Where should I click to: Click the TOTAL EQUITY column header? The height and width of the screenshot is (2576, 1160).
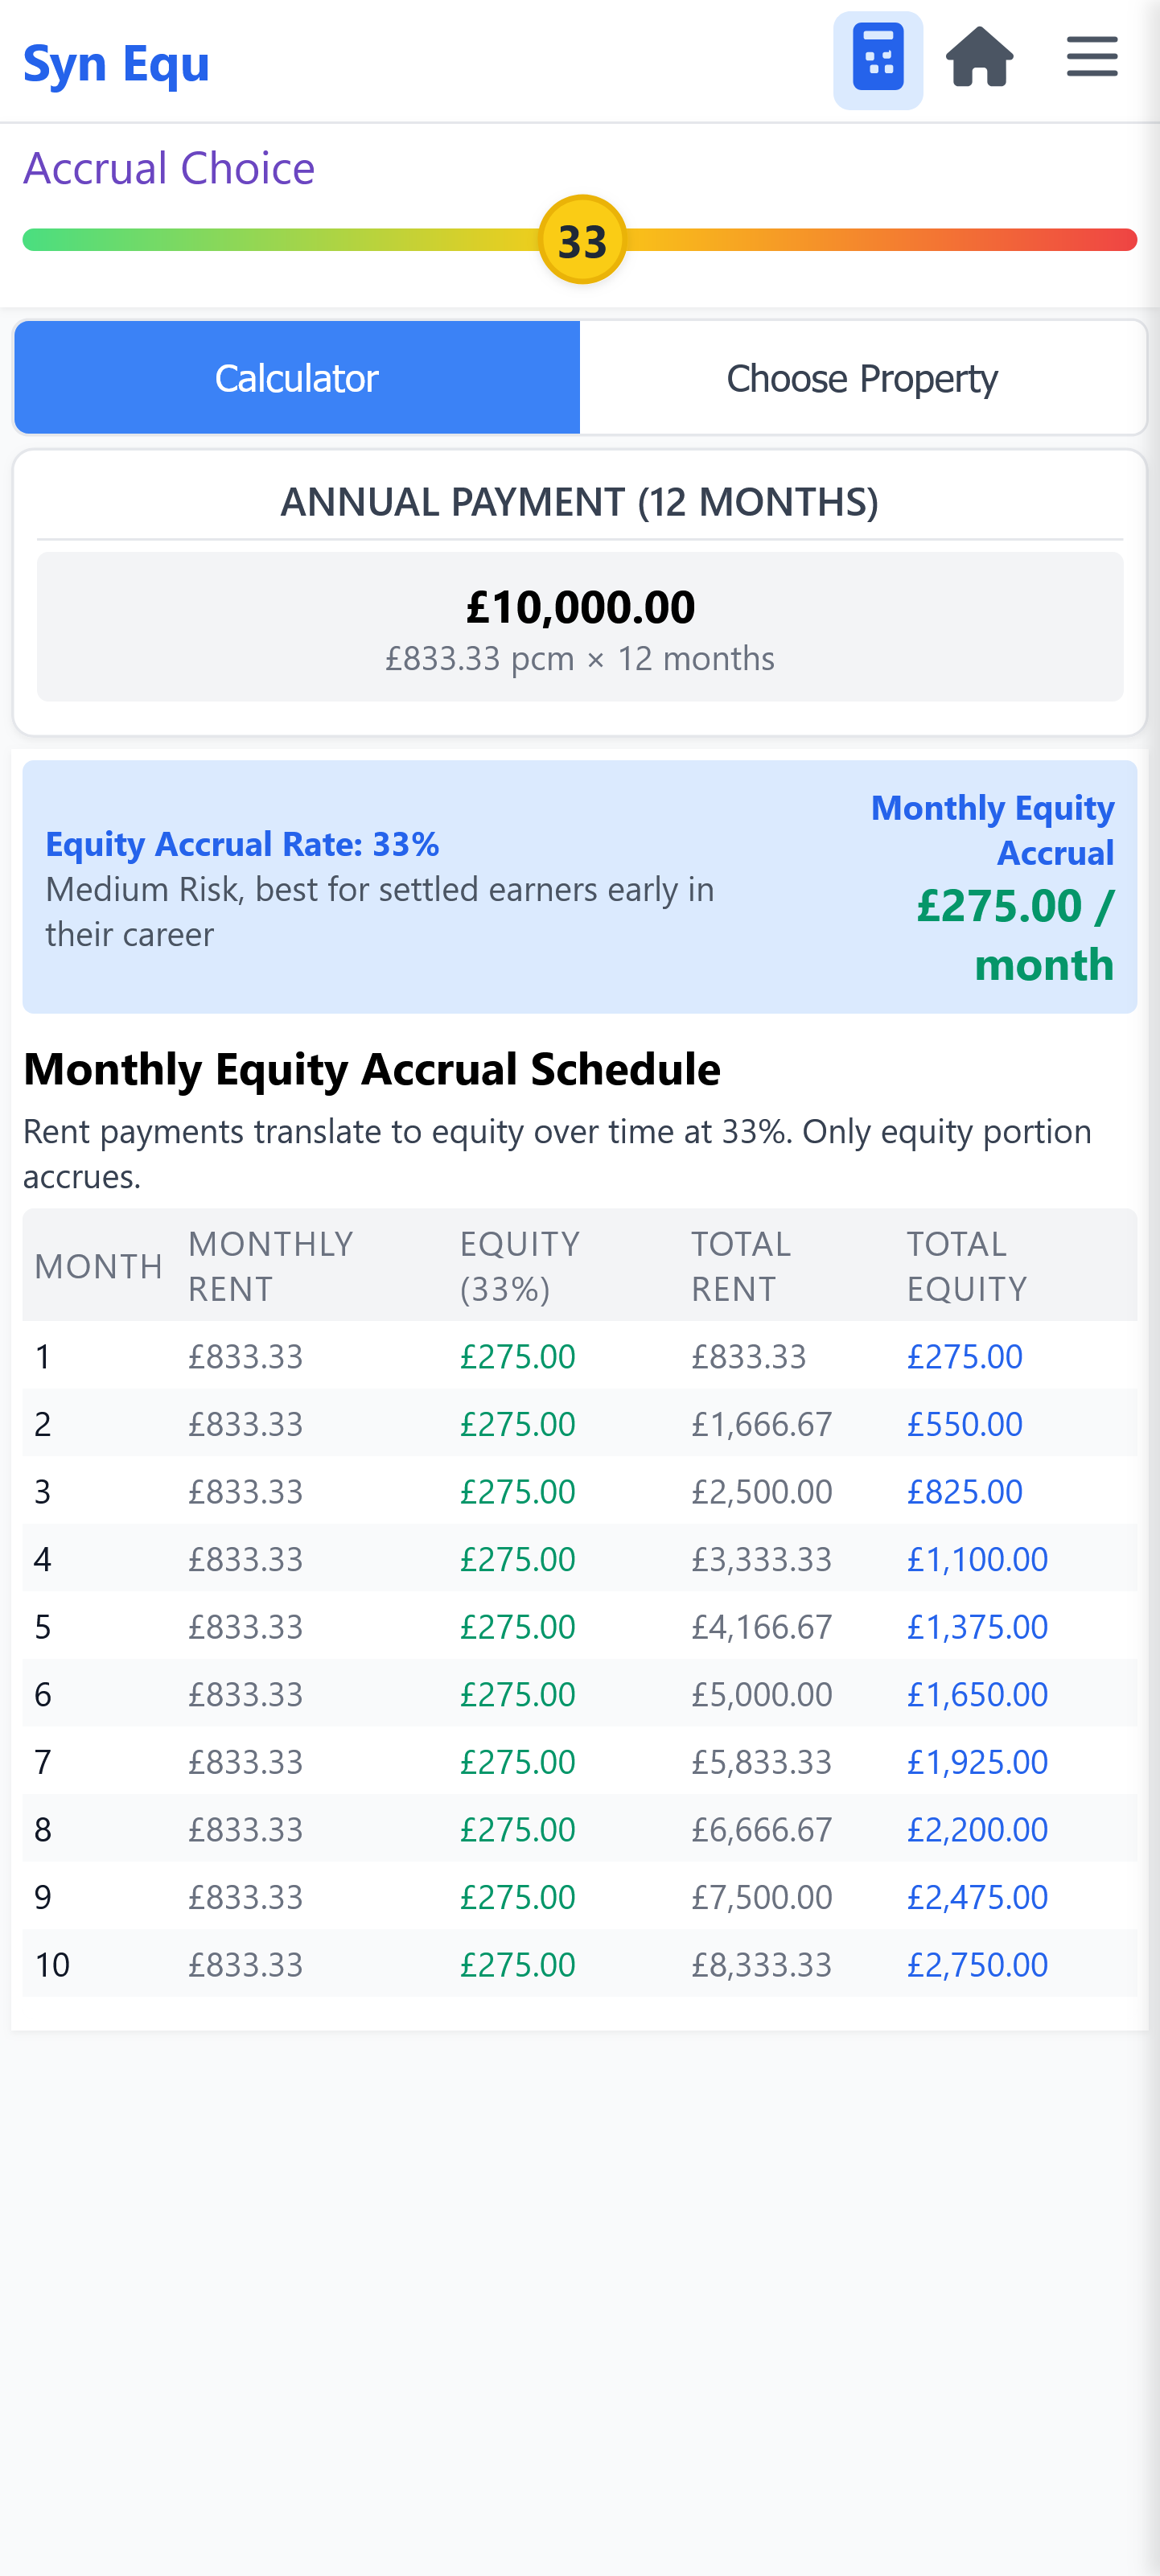point(967,1266)
